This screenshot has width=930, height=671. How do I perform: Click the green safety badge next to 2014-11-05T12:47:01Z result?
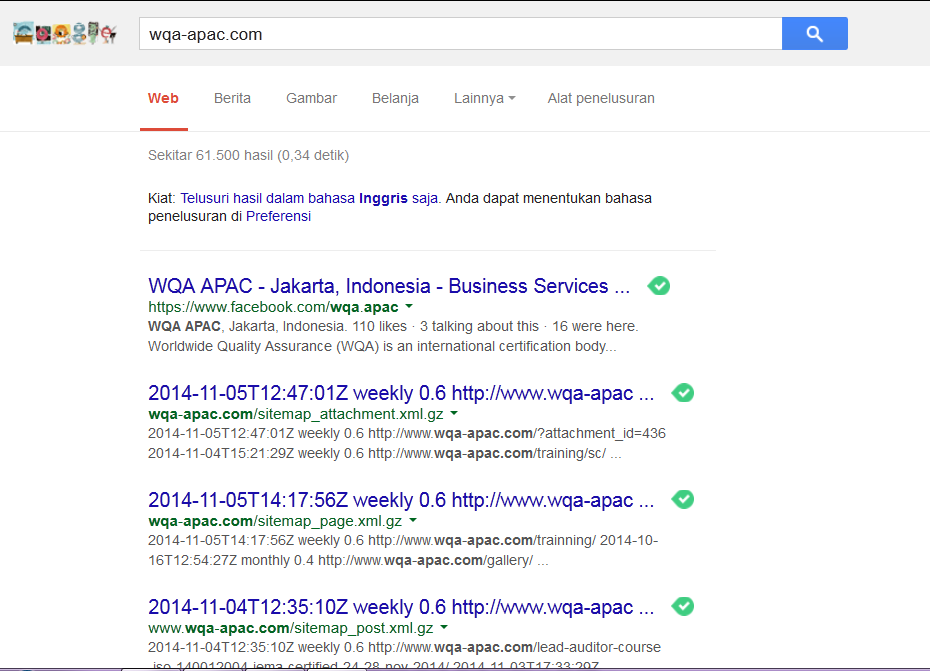(x=683, y=393)
